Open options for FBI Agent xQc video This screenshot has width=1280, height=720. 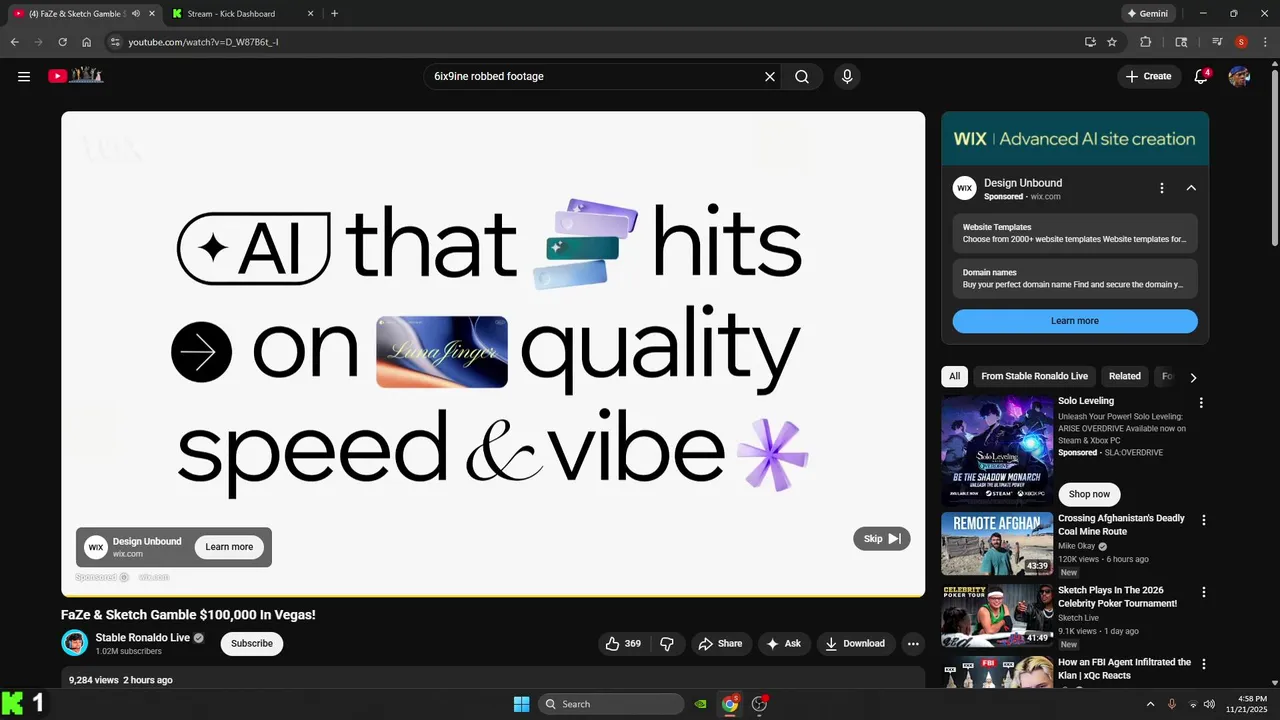point(1204,664)
